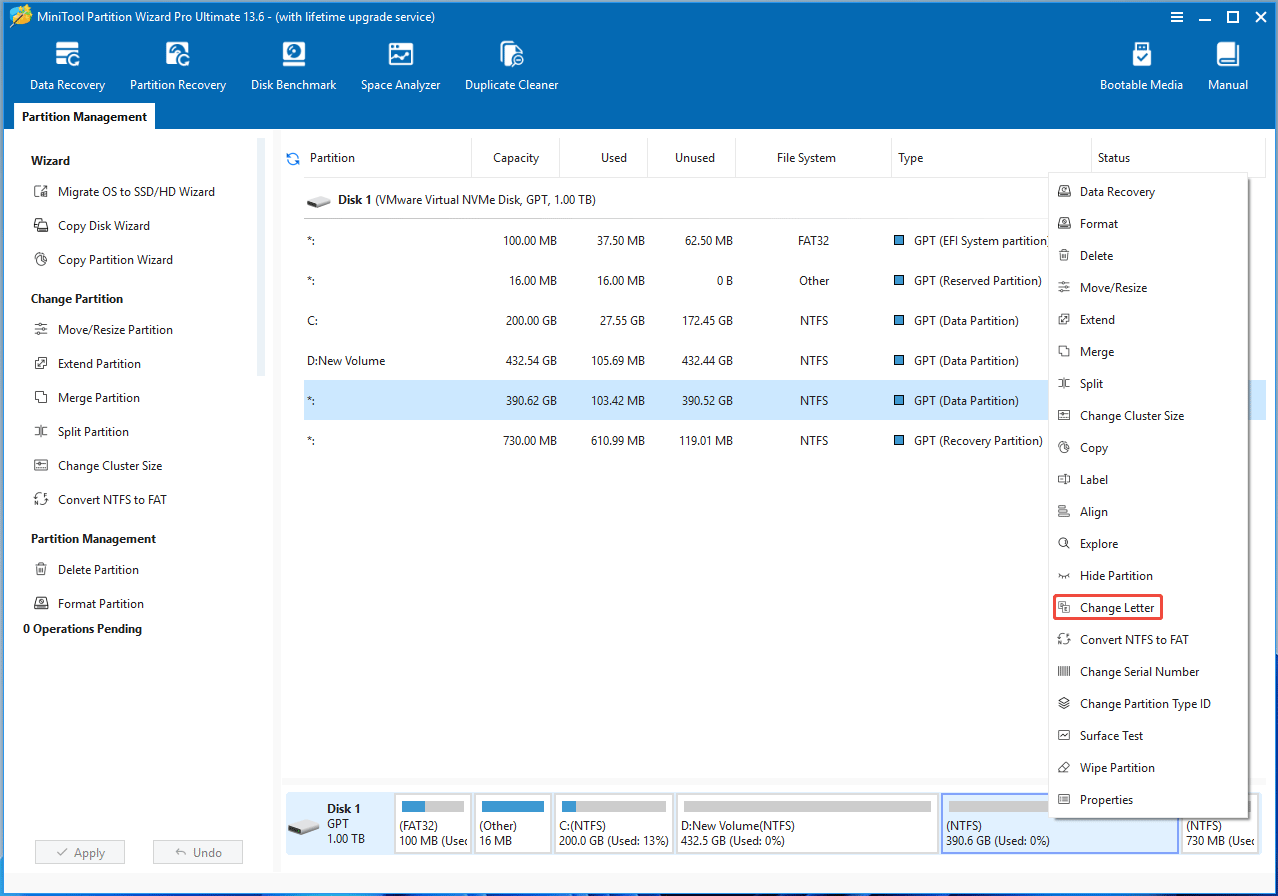Choose Change Cluster Size in the sidebar
Screen dimensions: 1278x896
97,466
